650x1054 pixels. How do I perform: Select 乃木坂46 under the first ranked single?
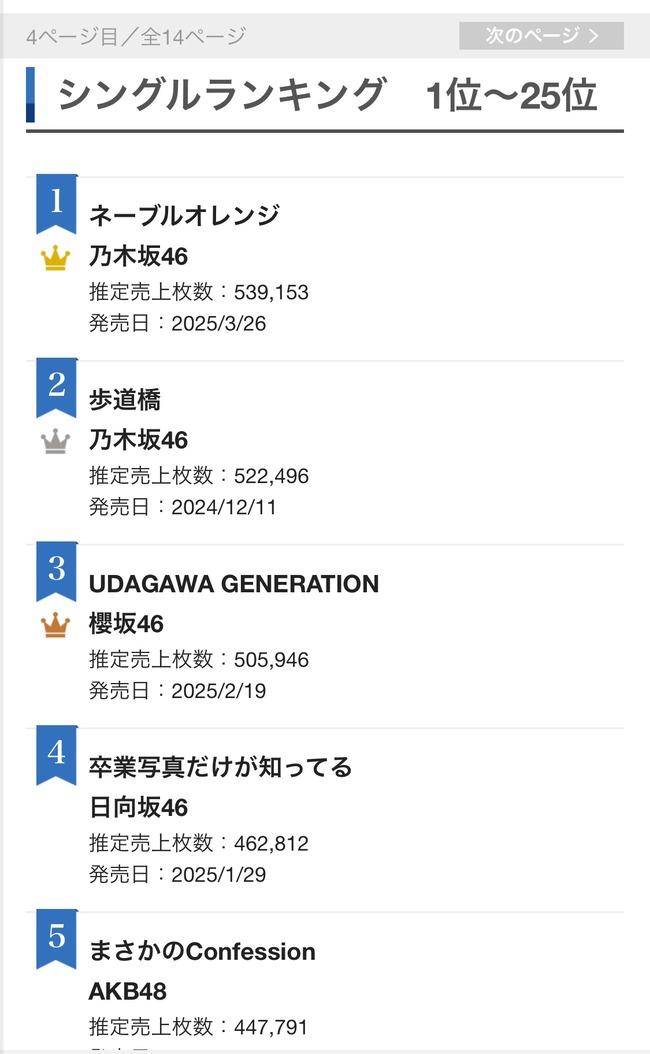click(x=138, y=256)
